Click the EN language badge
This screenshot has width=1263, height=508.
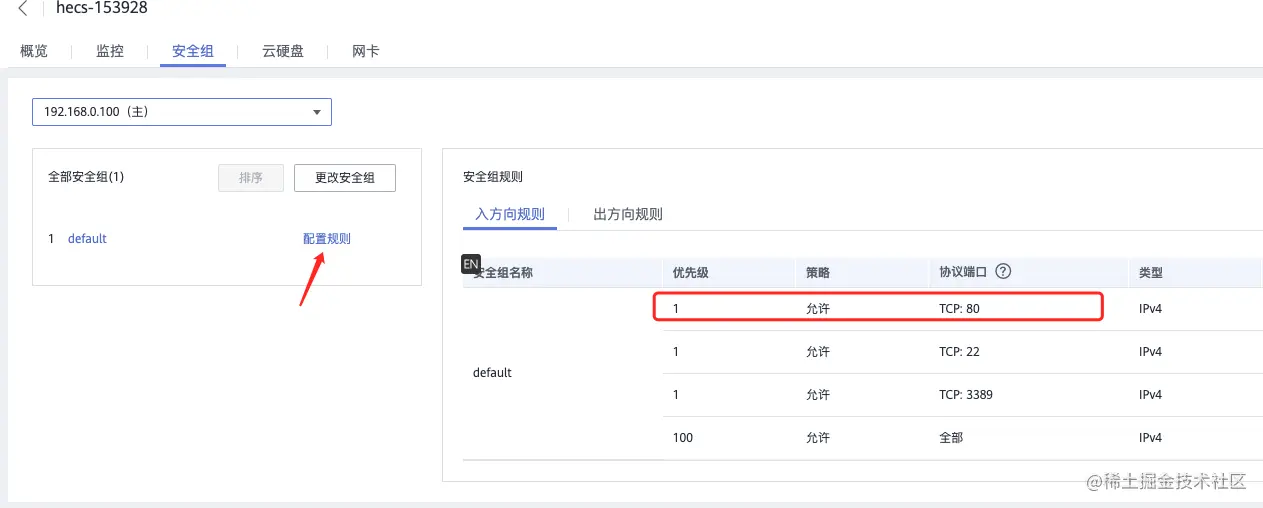click(x=471, y=264)
